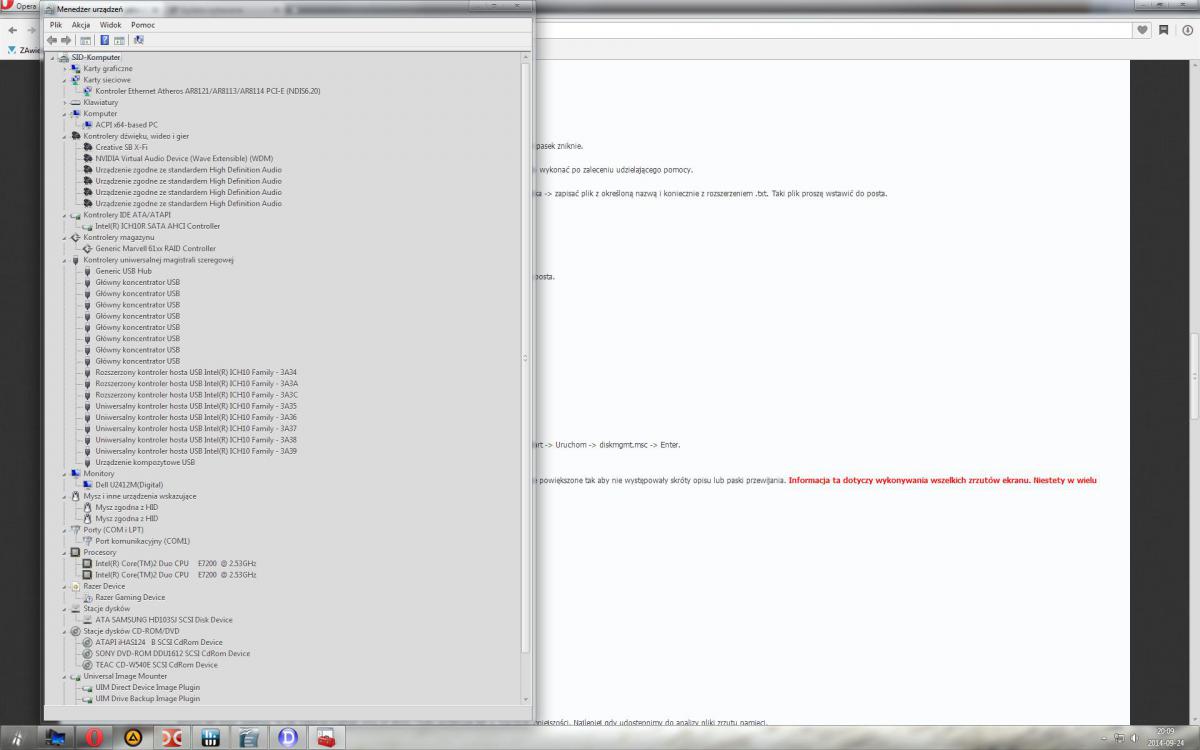
Task: Click the NVIDIA Virtual Audio Device icon
Action: coord(88,158)
